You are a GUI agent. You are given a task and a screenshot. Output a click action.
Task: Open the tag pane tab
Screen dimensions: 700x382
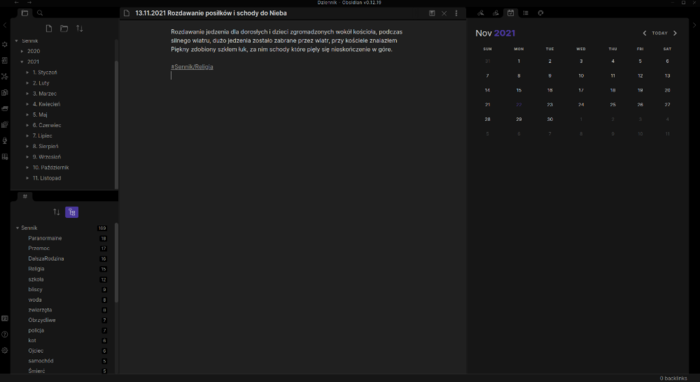click(x=25, y=196)
